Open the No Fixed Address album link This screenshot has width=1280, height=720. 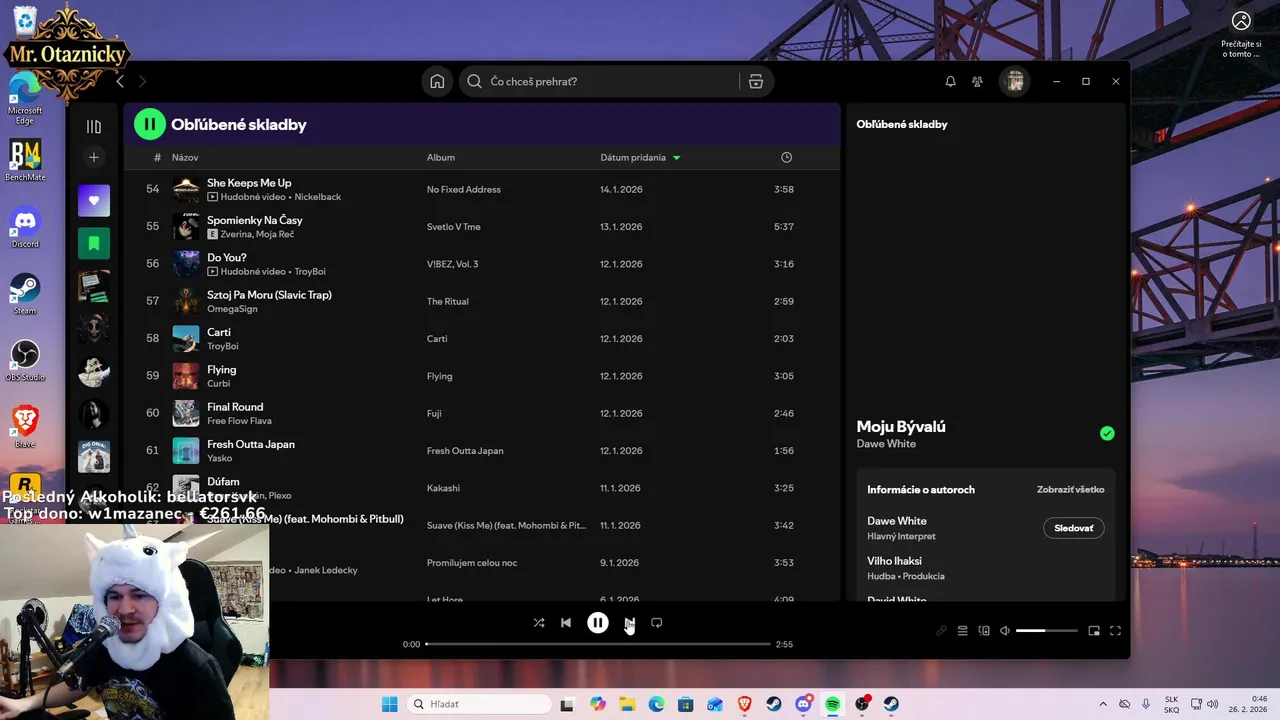(464, 190)
